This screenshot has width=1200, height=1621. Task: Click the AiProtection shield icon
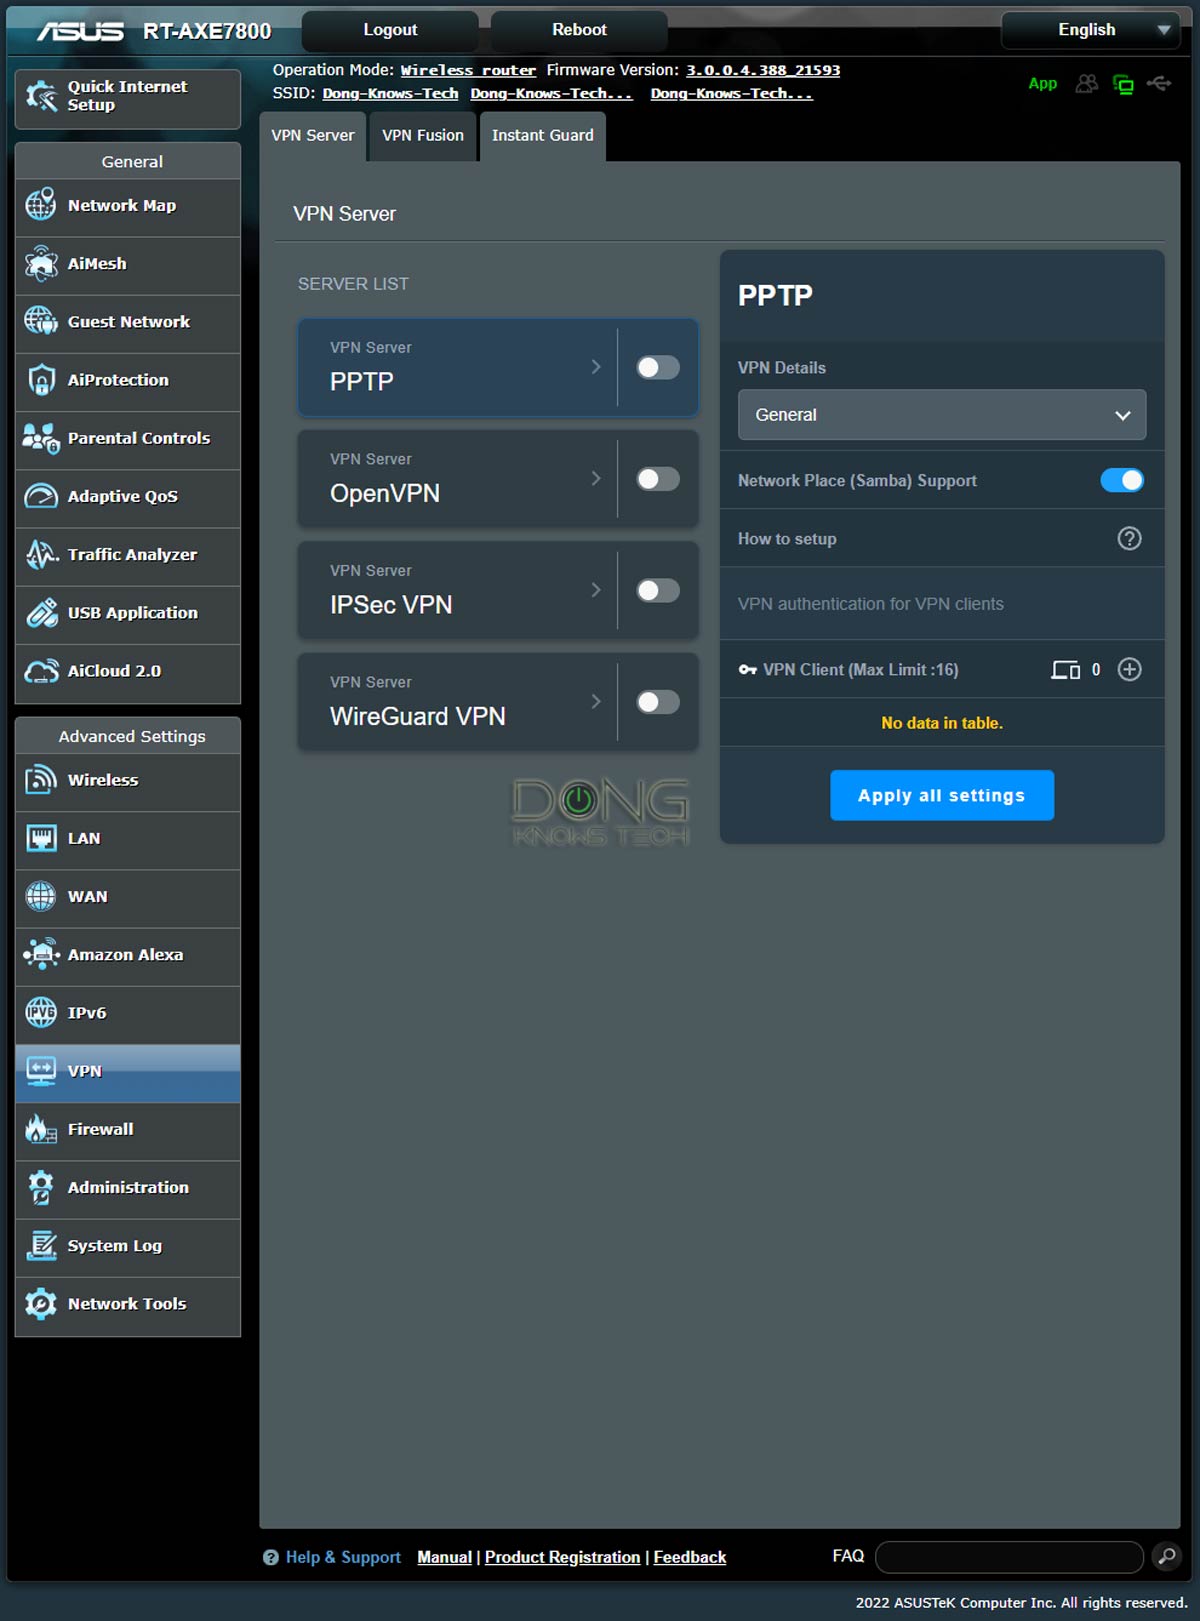click(41, 380)
